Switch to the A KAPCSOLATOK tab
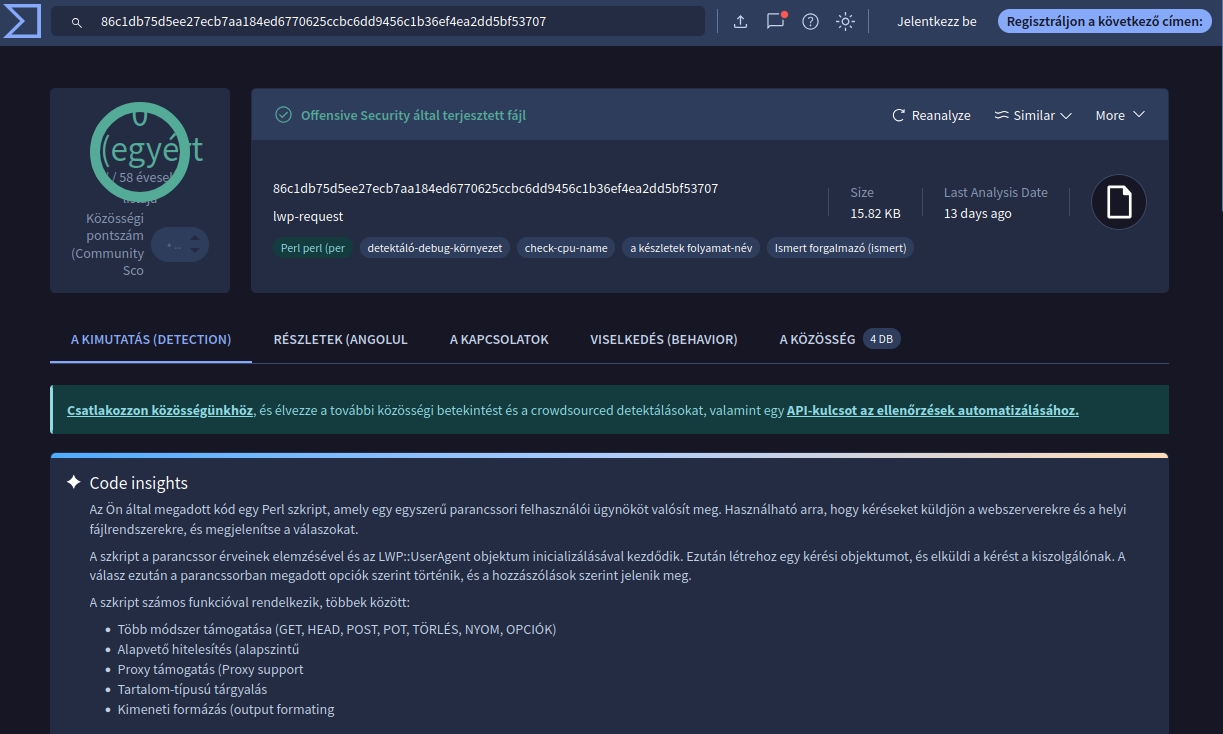Viewport: 1223px width, 734px height. click(499, 339)
